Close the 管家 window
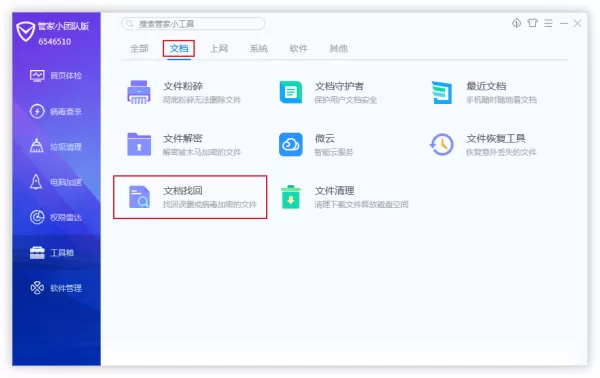600x378 pixels. point(577,23)
